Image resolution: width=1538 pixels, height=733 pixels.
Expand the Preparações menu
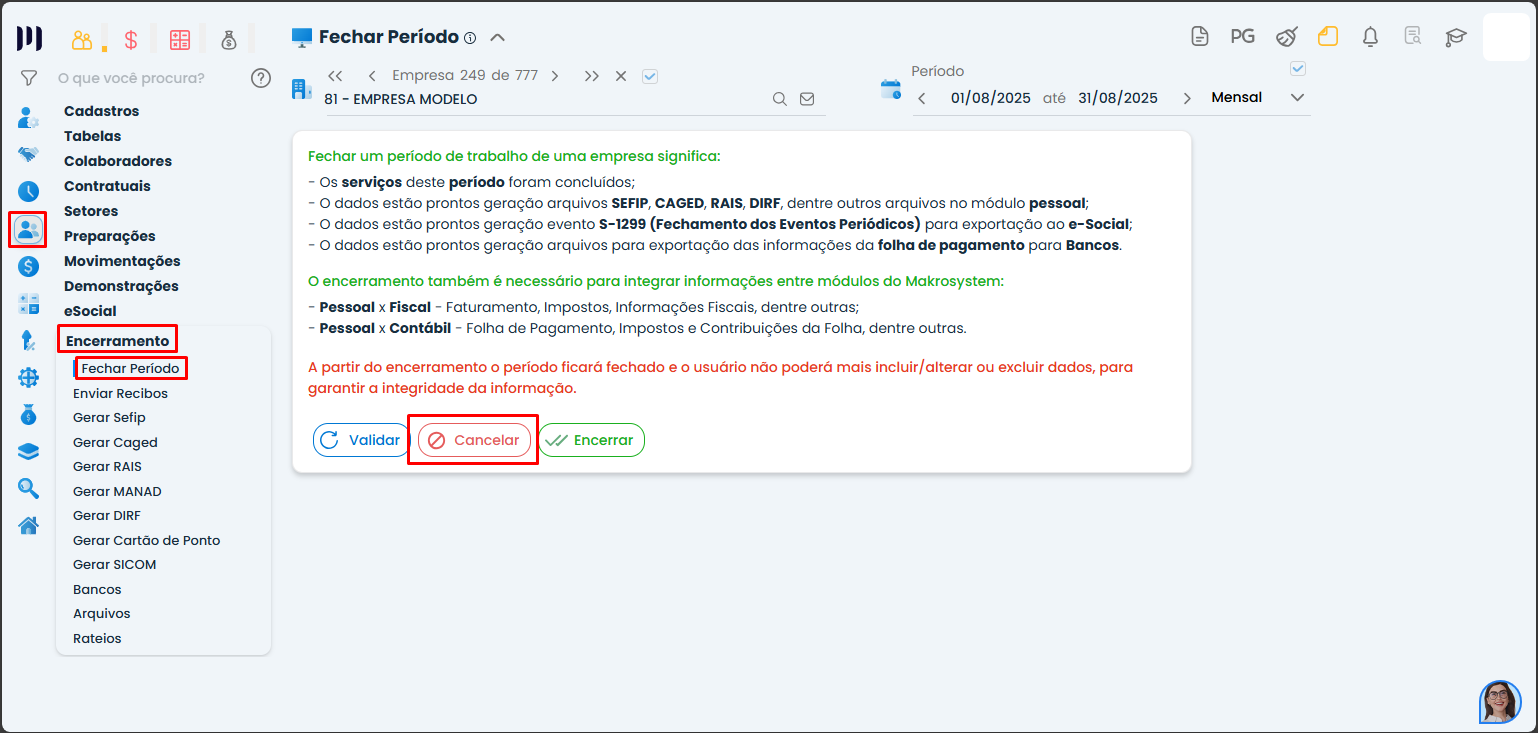110,236
